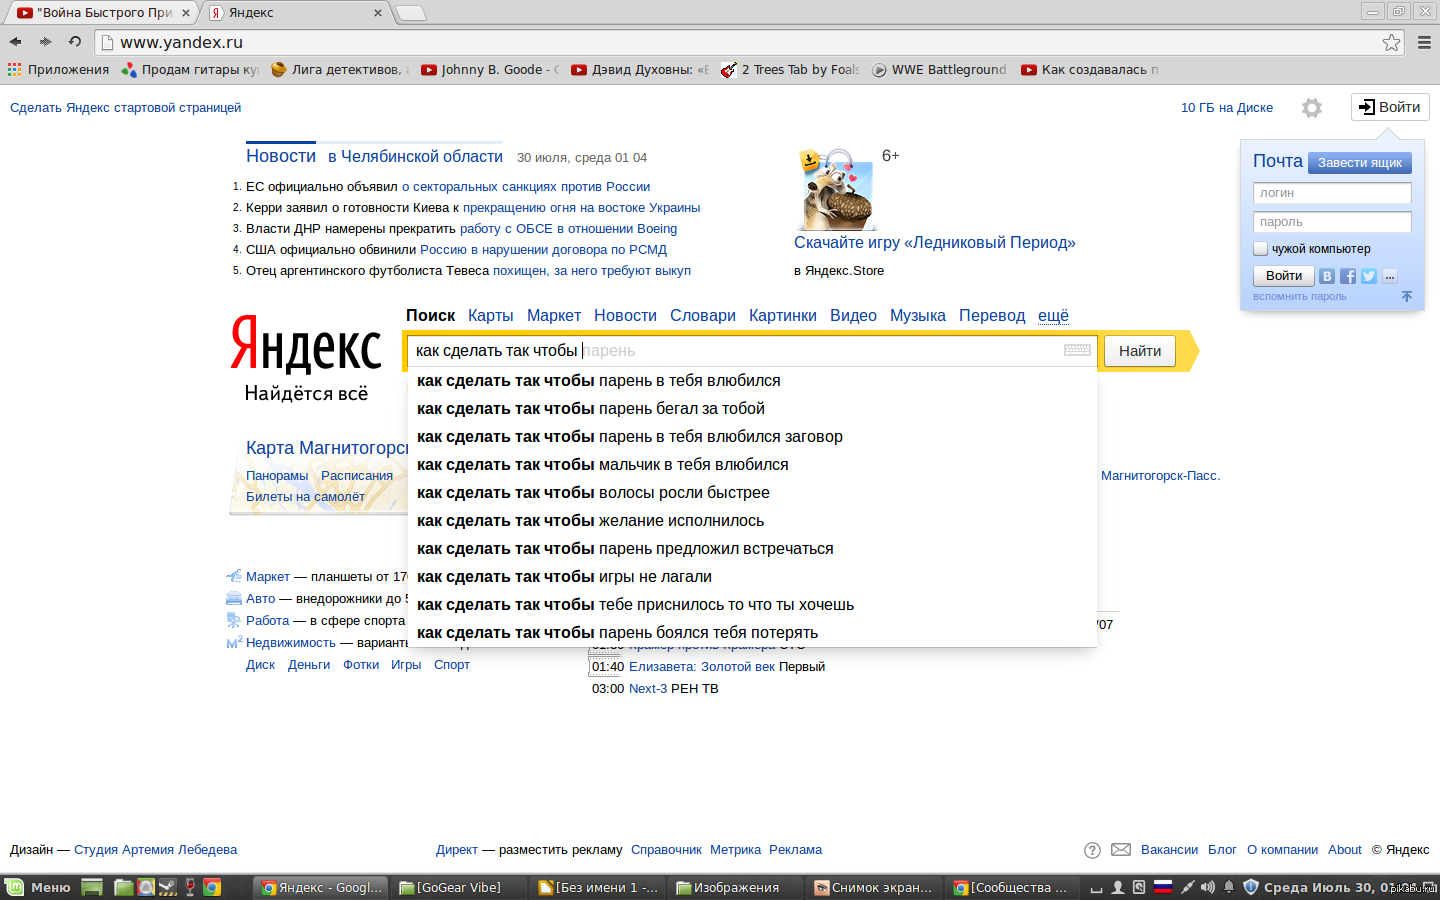Expand the 'ещё' services dropdown

point(1053,316)
